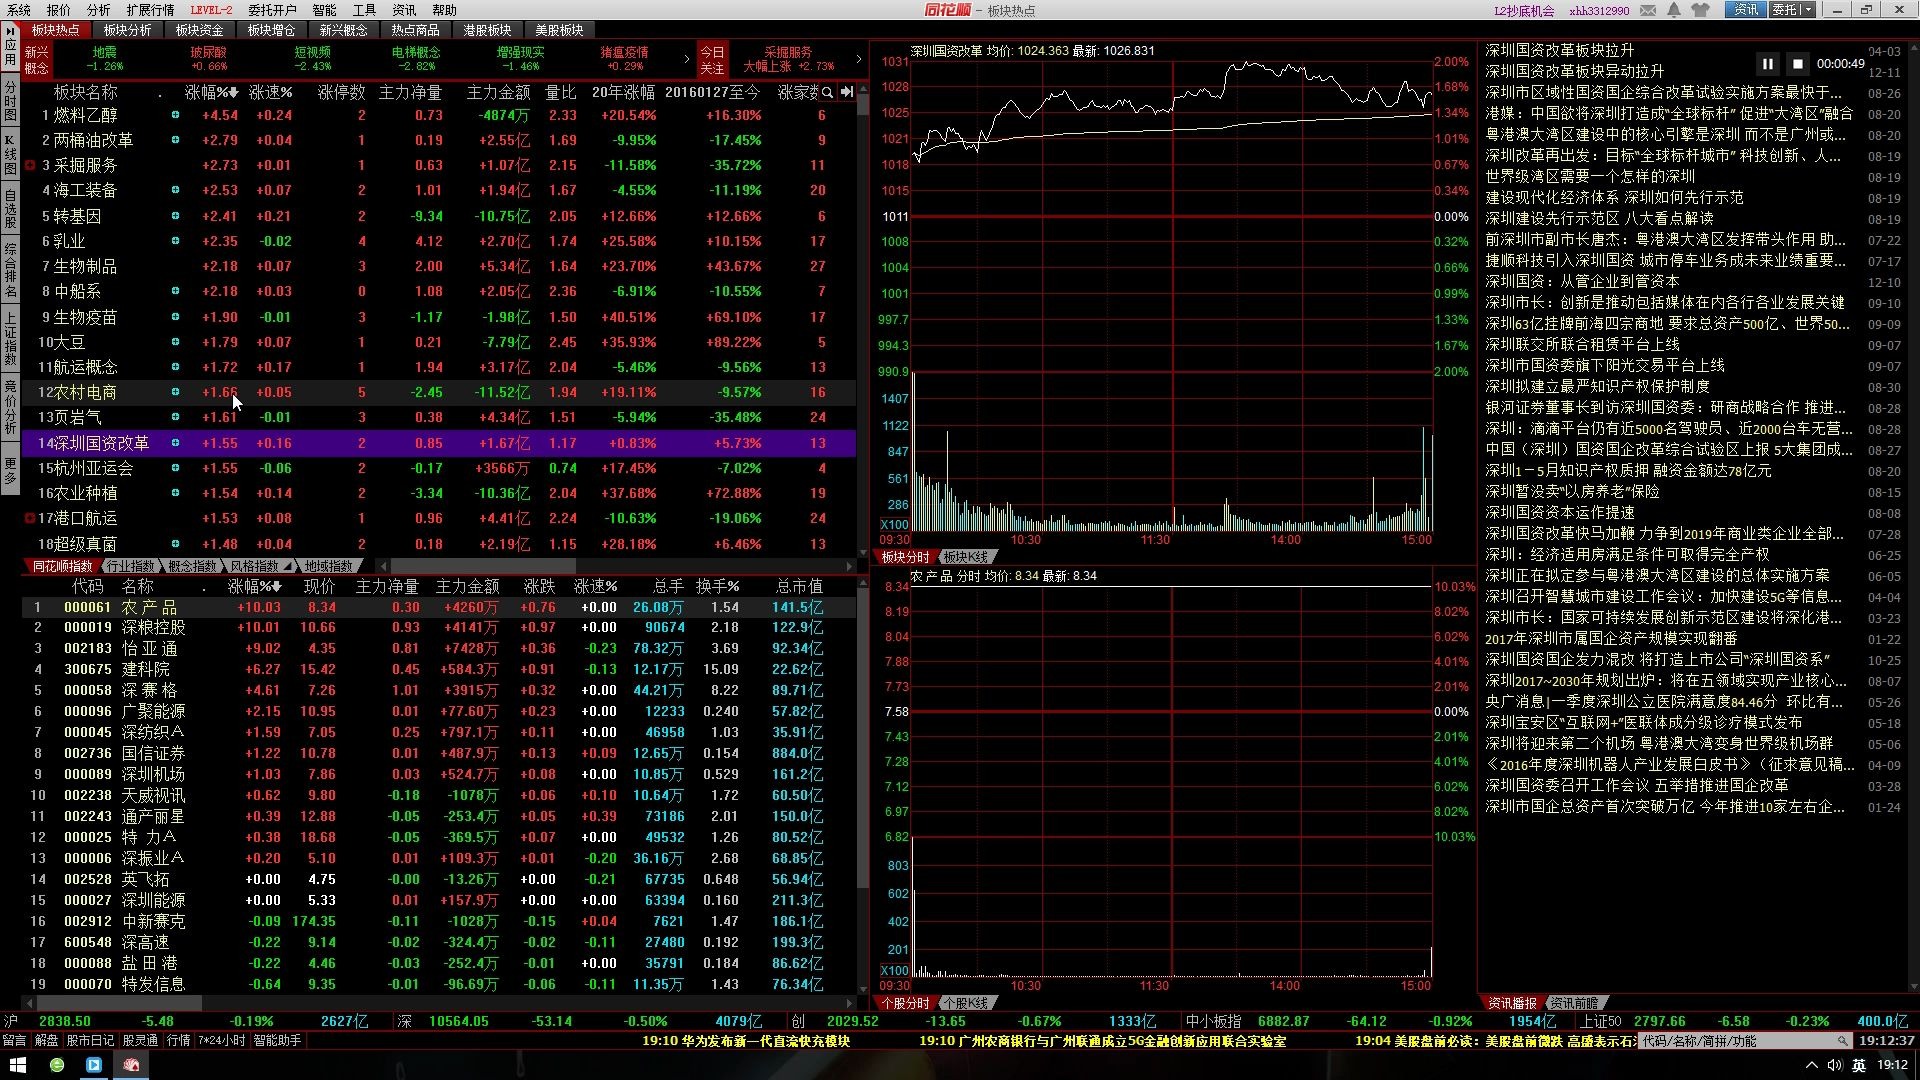Toggle the red flag on 采掘服务 row
The image size is (1920, 1080).
coord(30,166)
